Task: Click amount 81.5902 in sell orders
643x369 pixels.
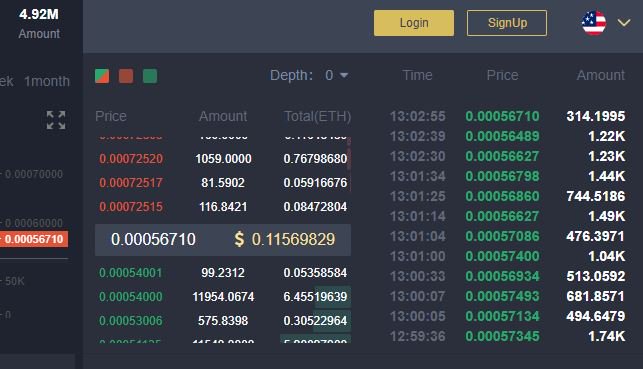Action: 223,182
